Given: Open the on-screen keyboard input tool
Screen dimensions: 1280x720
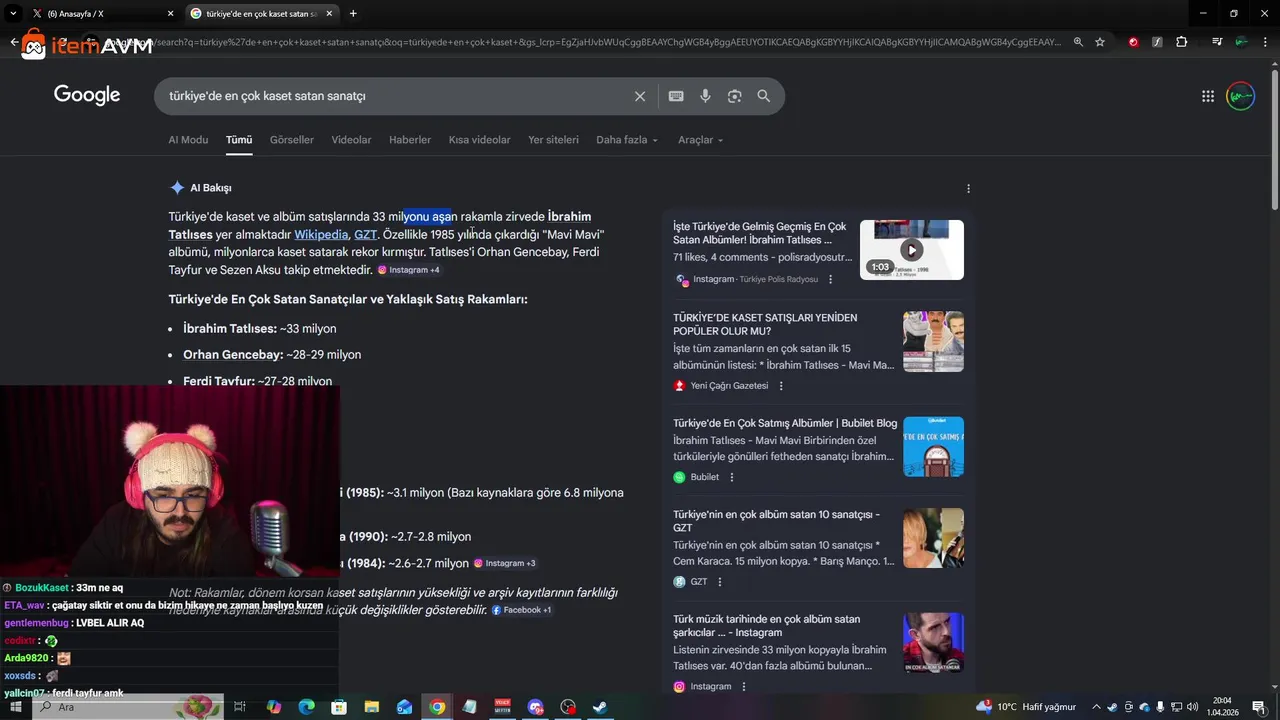Looking at the screenshot, I should [676, 96].
